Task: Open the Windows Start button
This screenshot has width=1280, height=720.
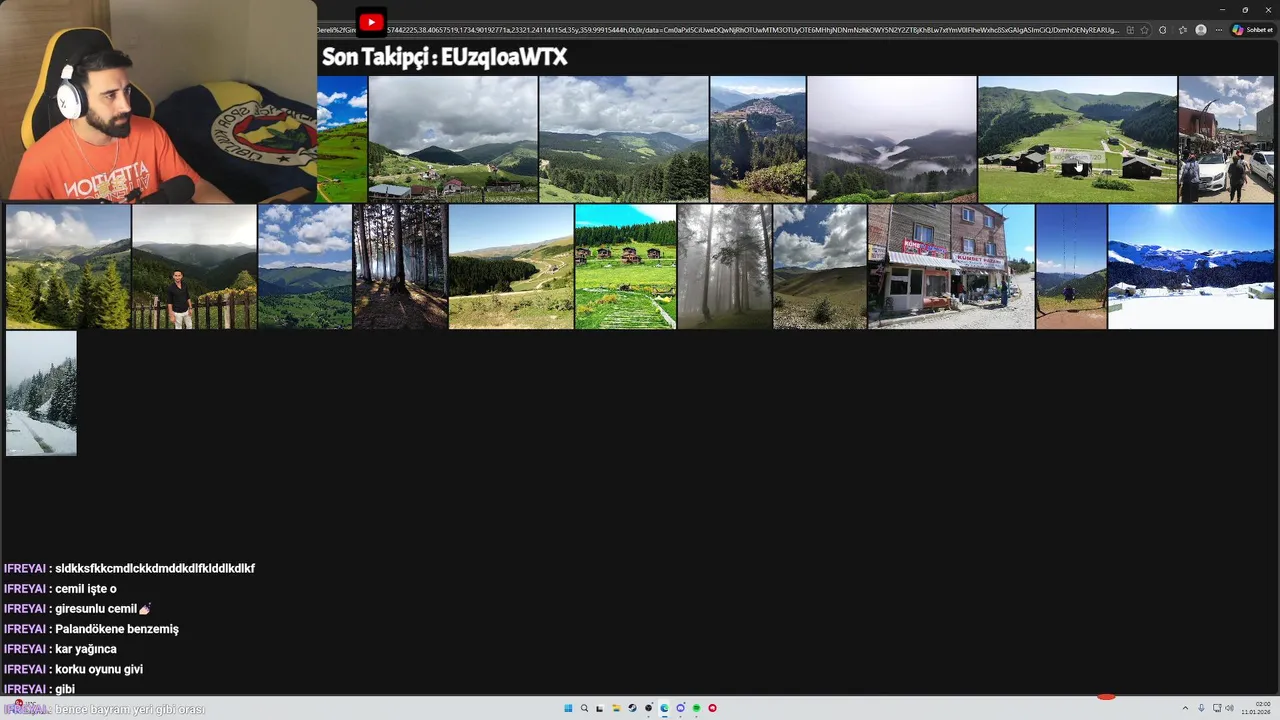Action: tap(568, 708)
